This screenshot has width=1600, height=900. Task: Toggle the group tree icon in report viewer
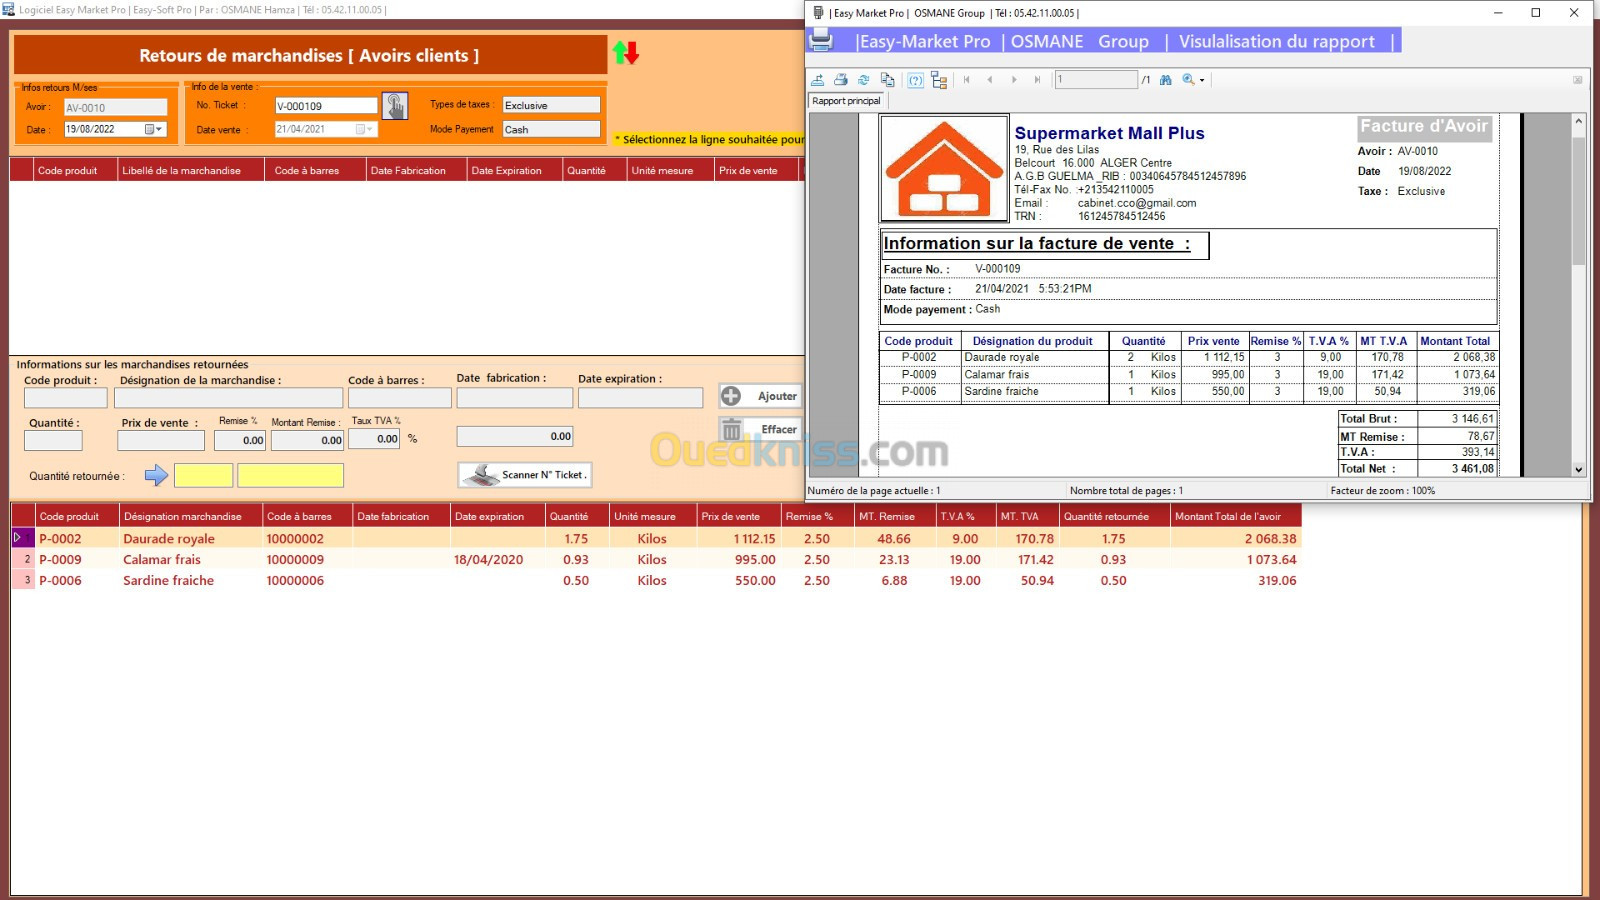[x=939, y=80]
